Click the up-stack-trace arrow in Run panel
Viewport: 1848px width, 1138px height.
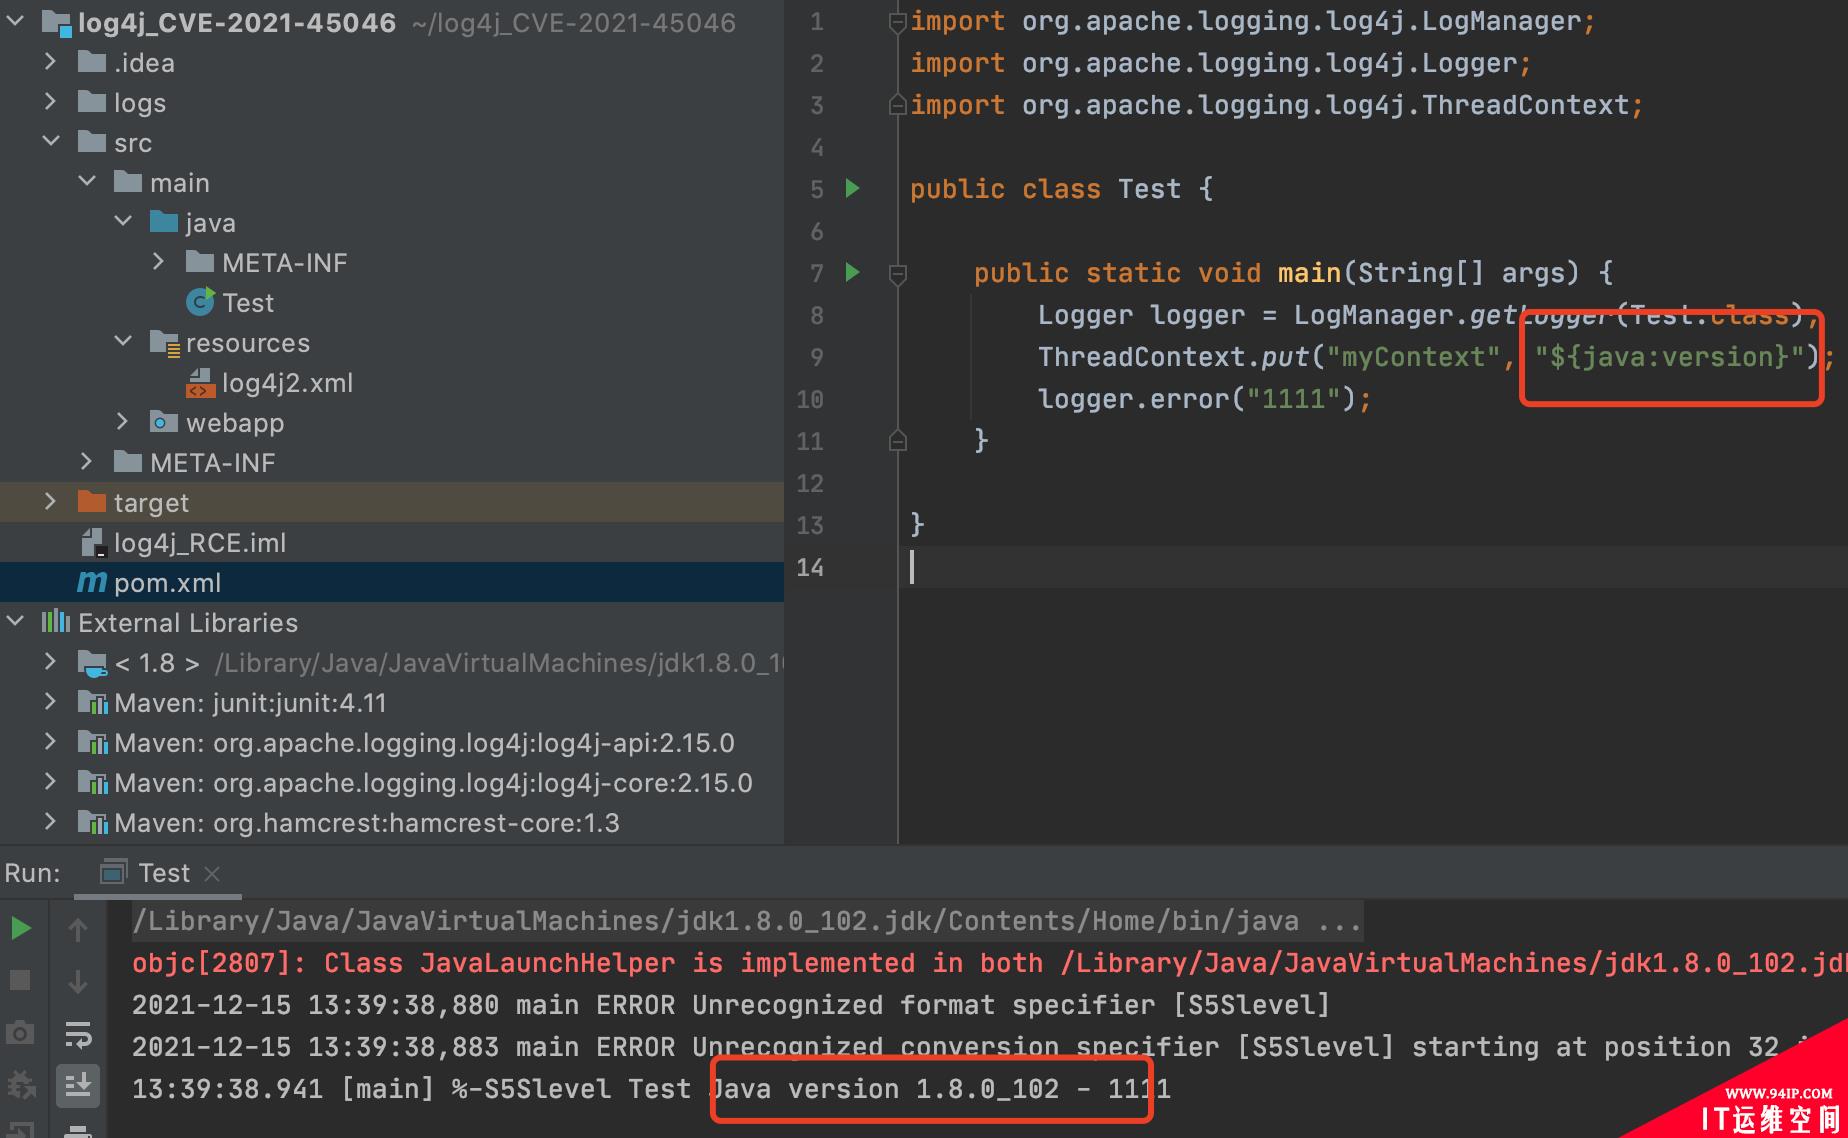click(x=78, y=930)
